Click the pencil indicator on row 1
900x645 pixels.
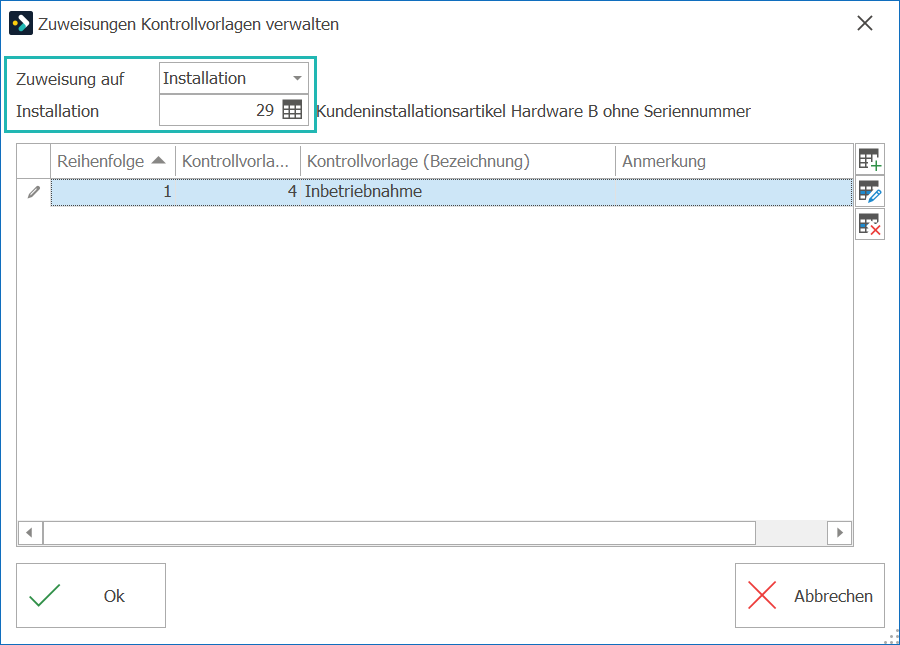click(x=34, y=192)
